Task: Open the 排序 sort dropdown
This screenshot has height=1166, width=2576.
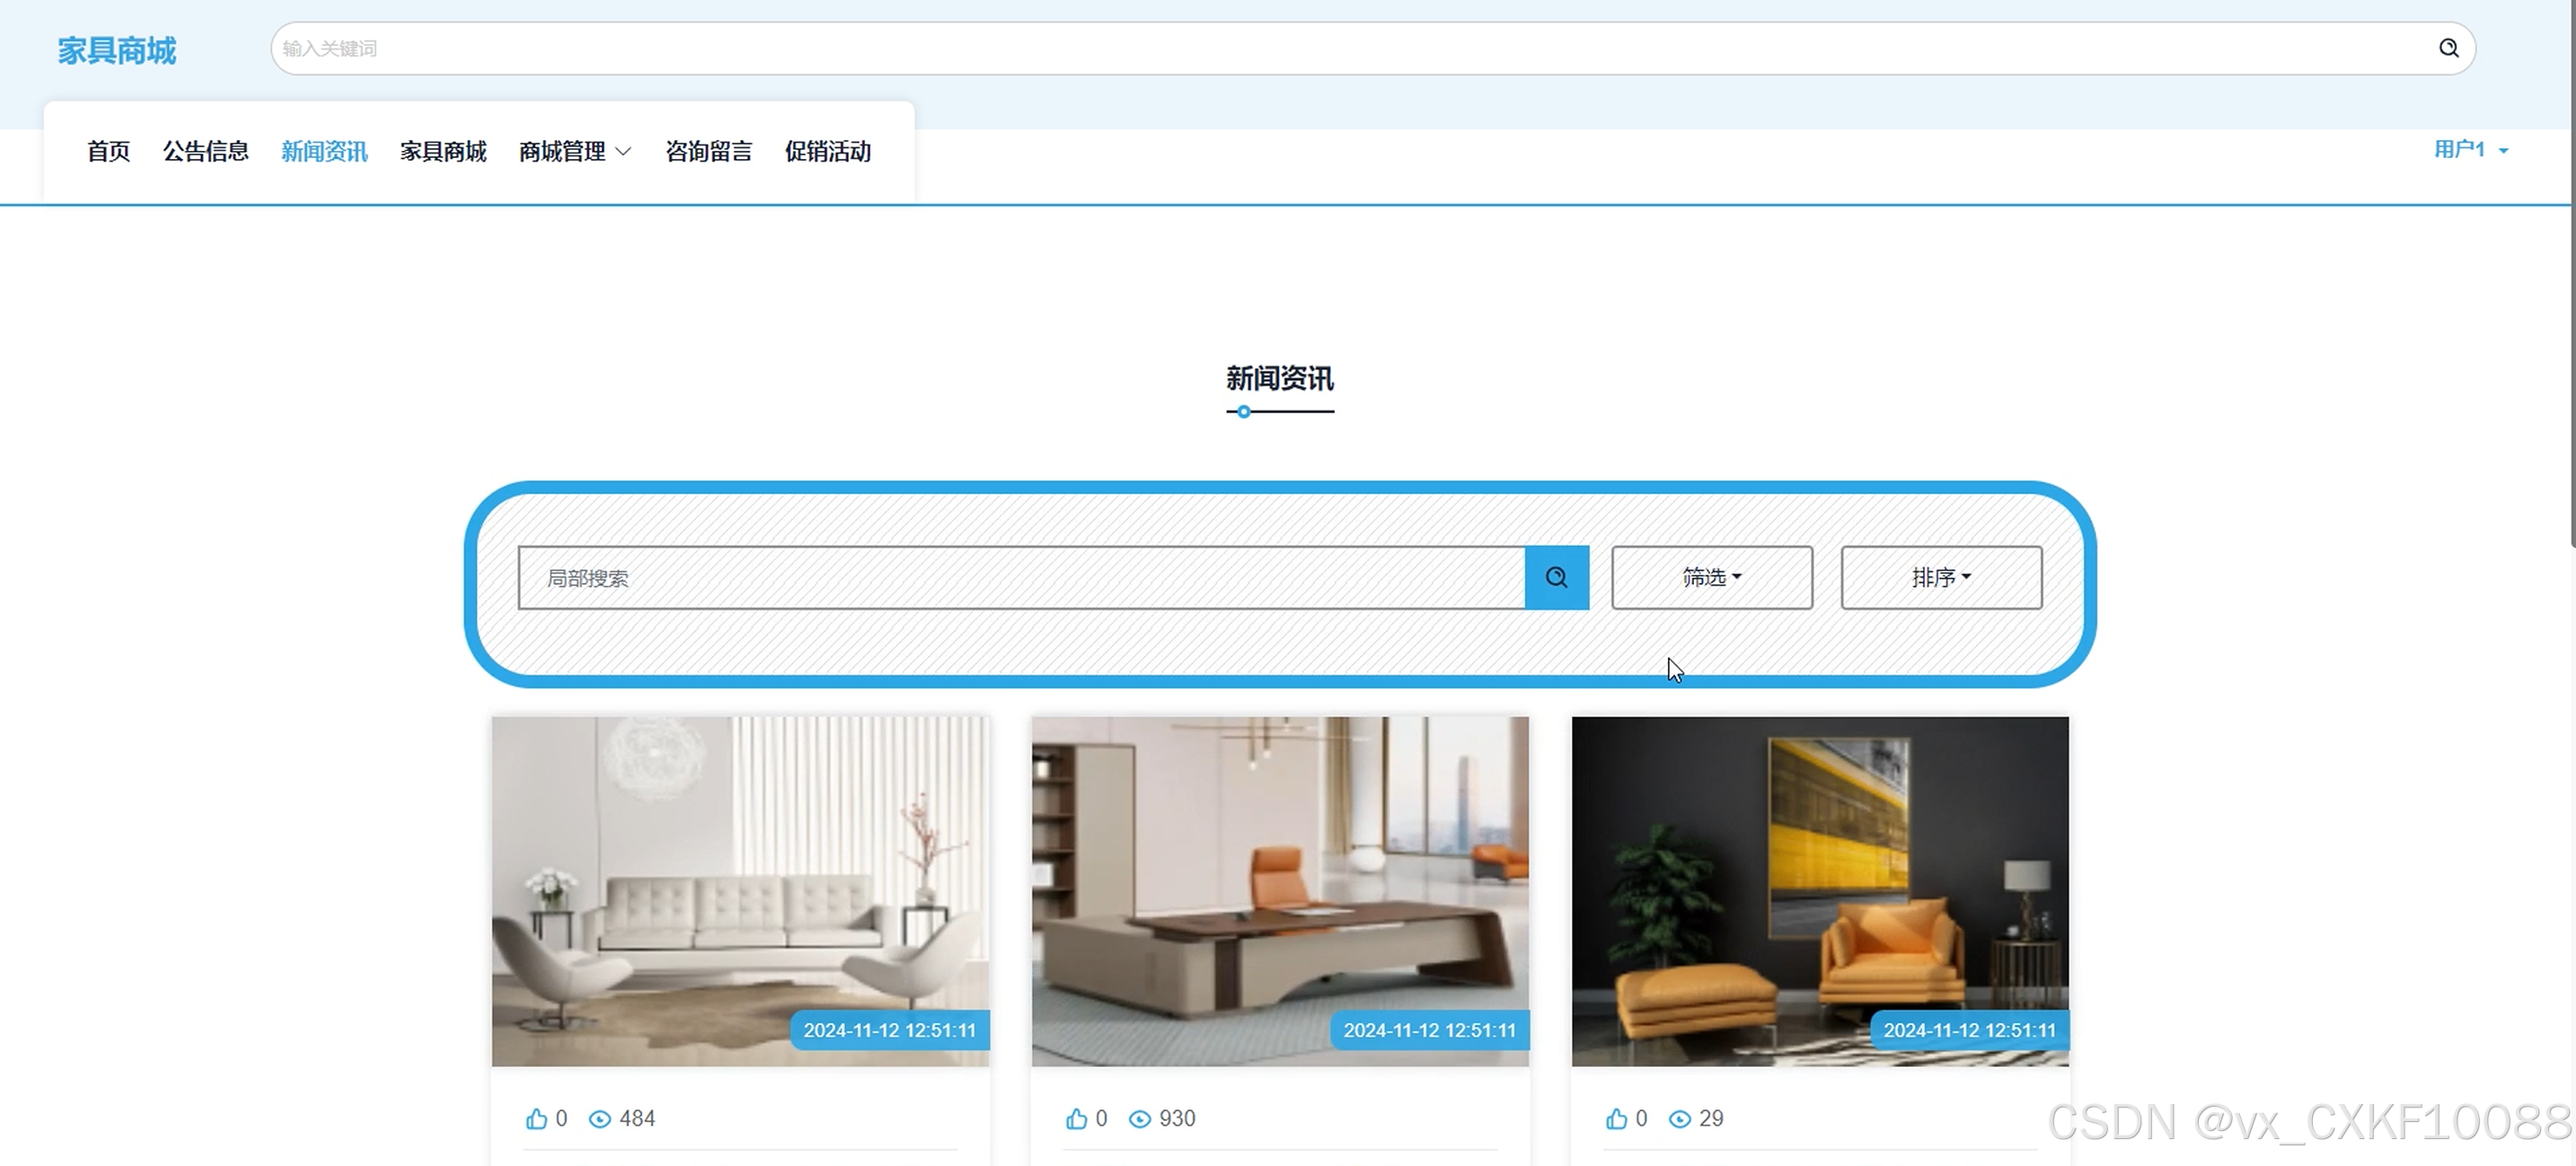Action: 1940,577
